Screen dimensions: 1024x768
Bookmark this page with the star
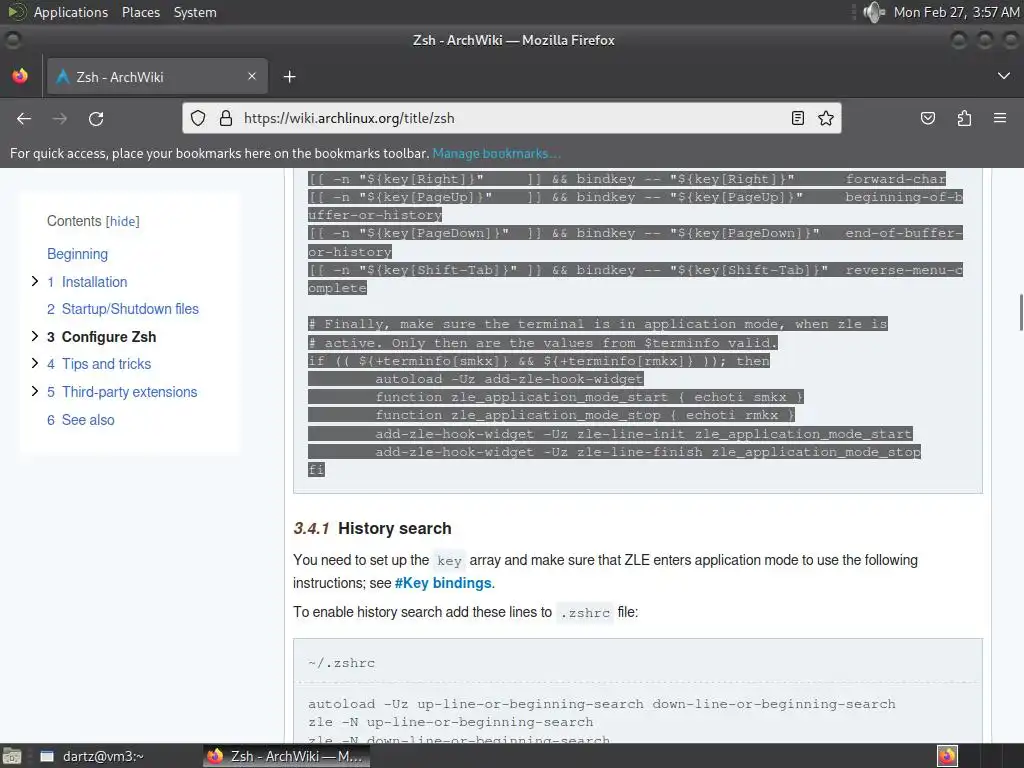(826, 118)
